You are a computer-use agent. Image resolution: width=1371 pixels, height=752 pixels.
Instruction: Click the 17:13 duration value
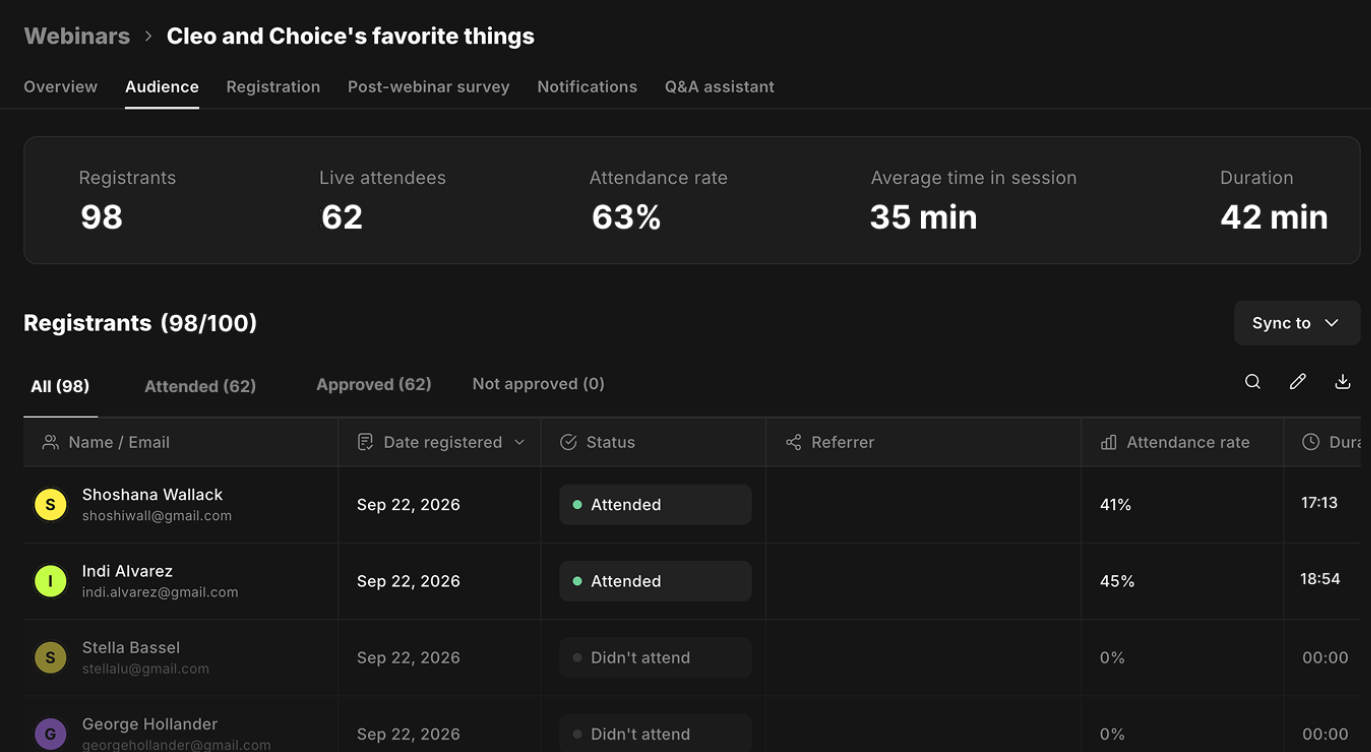(1319, 503)
